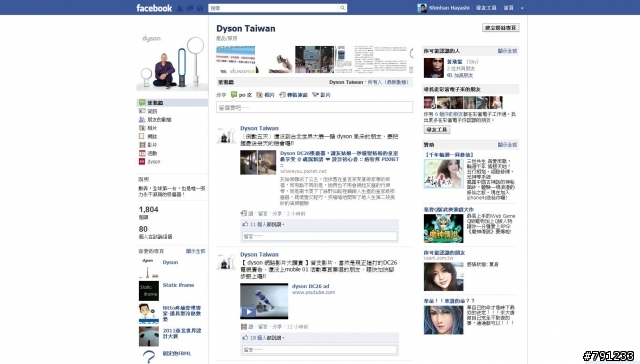Open i-part.com.tw ad photo
This screenshot has height=364, width=640.
coord(443,276)
